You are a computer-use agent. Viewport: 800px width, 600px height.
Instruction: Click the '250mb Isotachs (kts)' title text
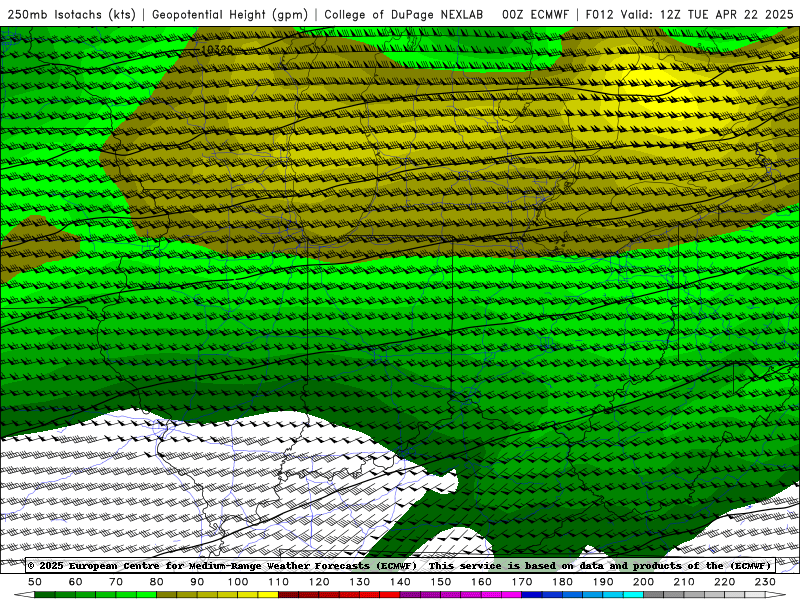click(x=72, y=14)
